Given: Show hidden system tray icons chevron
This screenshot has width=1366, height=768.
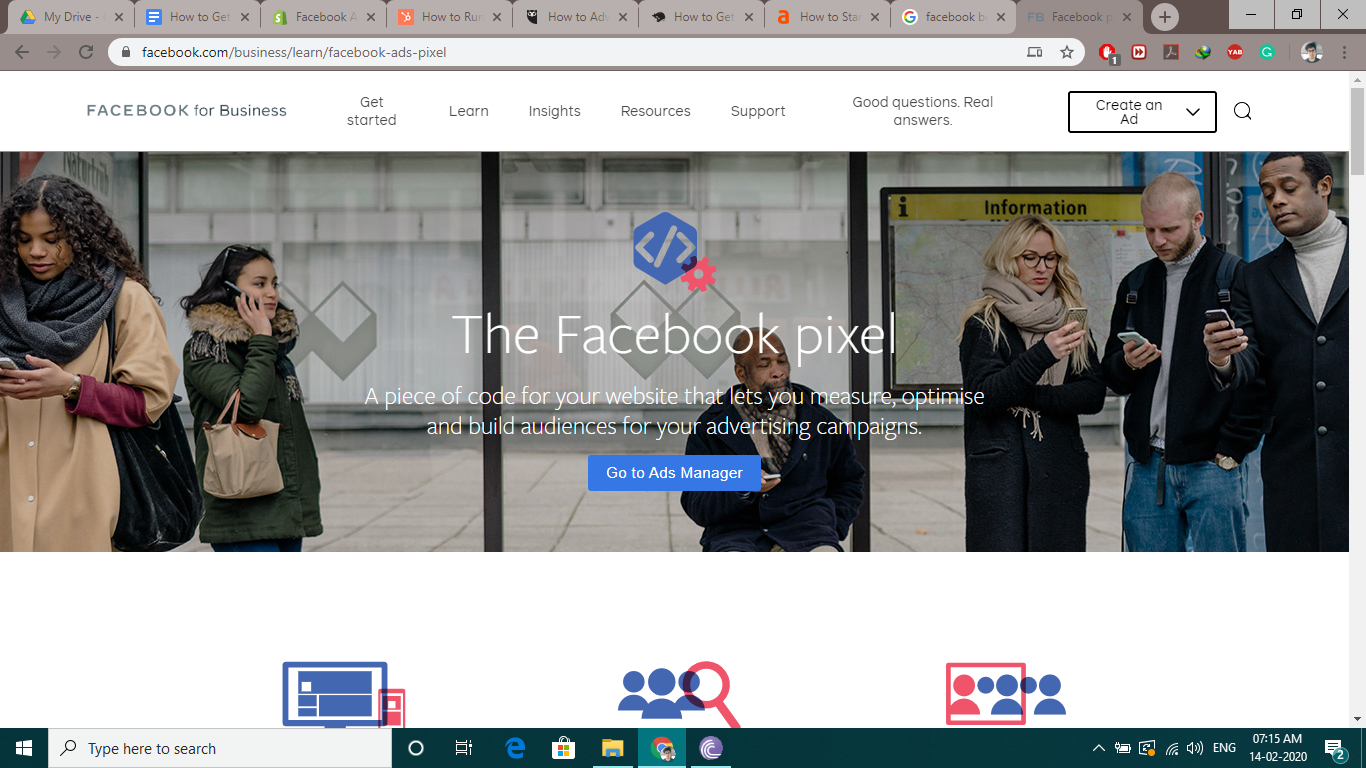Looking at the screenshot, I should (1098, 748).
